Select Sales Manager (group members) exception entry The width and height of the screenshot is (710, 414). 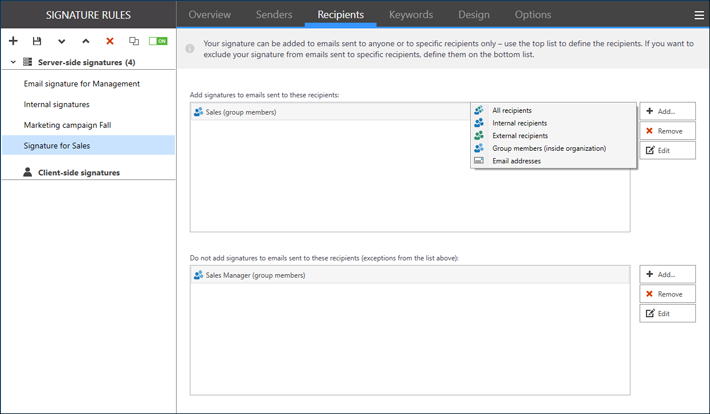click(410, 275)
